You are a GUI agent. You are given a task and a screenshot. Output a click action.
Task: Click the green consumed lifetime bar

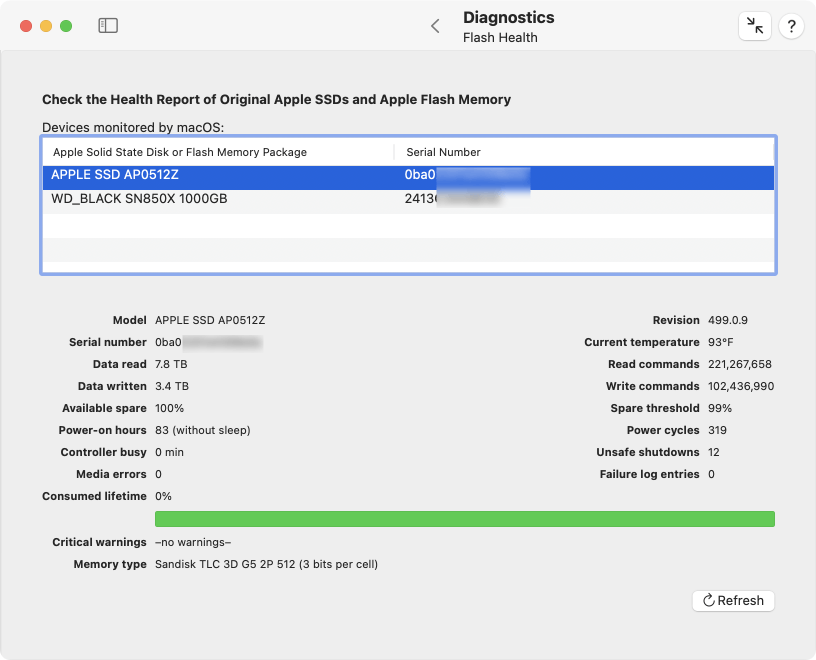(465, 519)
